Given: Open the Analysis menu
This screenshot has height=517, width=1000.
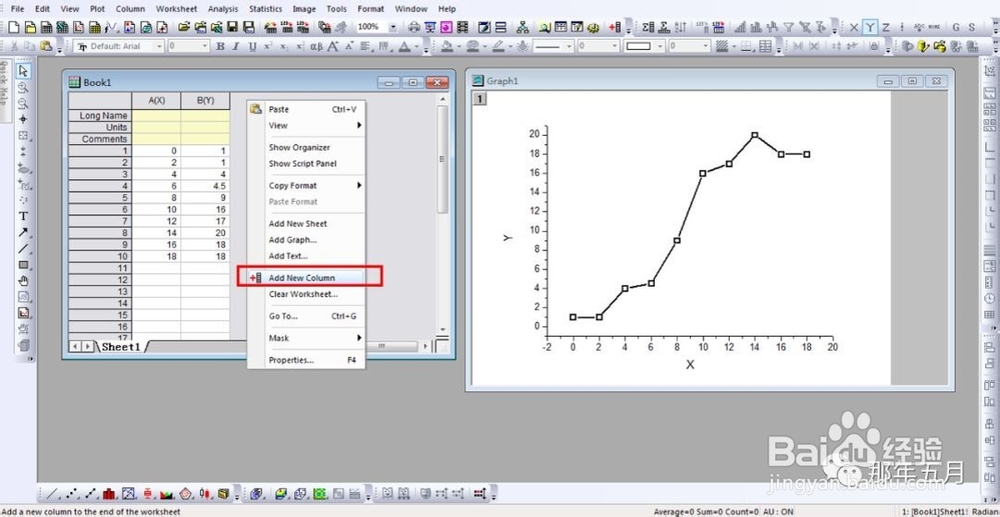Looking at the screenshot, I should point(223,9).
